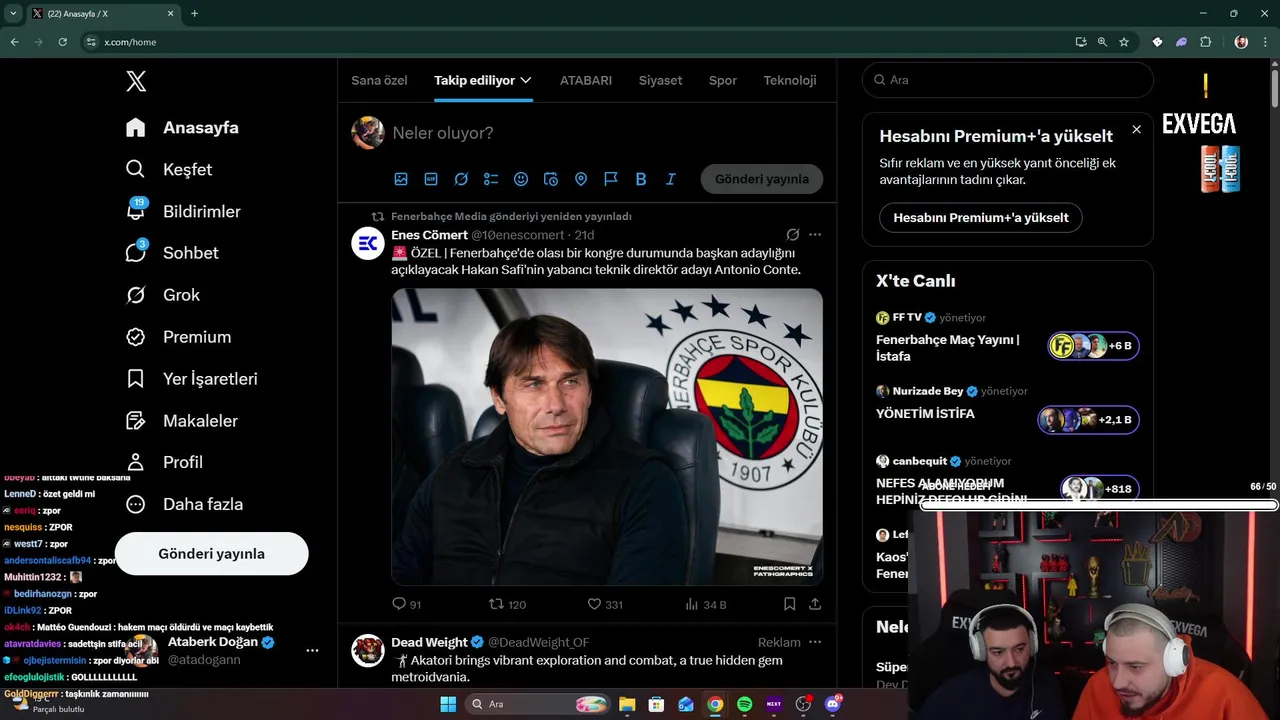
Task: Click the compose Gönderi yayınla button
Action: pyautogui.click(x=762, y=179)
